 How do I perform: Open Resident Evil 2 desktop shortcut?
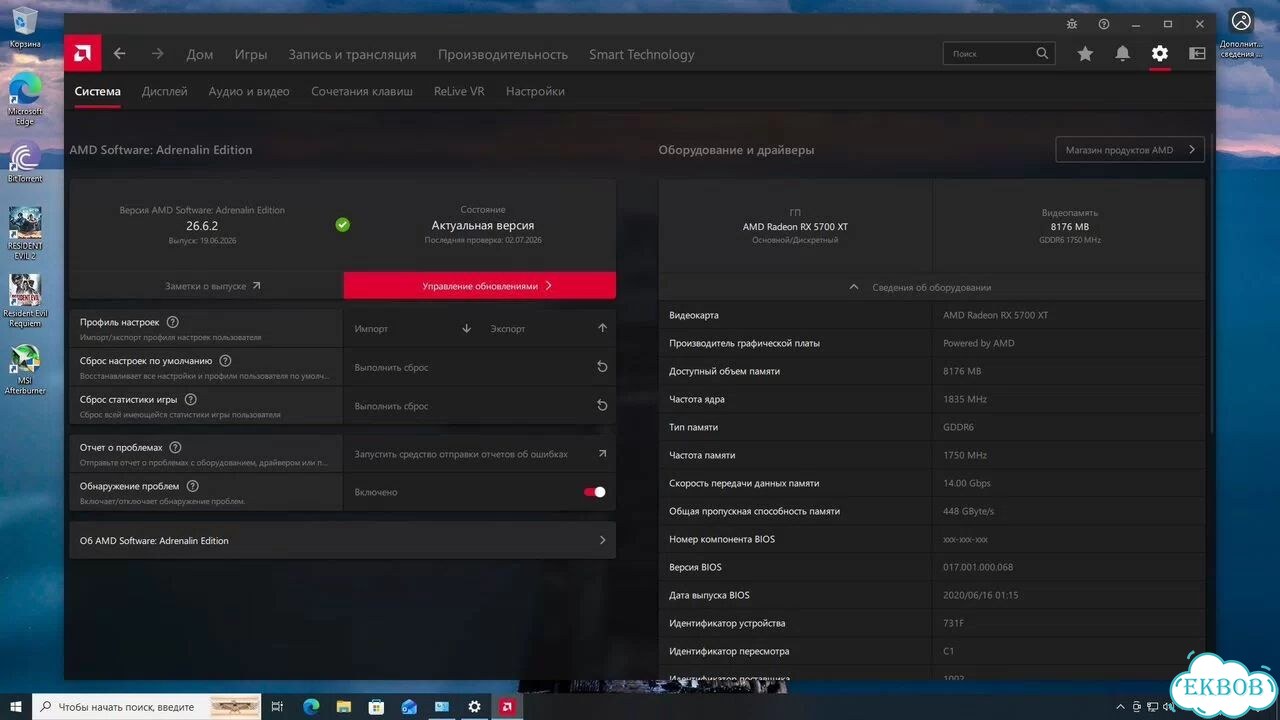click(x=25, y=233)
